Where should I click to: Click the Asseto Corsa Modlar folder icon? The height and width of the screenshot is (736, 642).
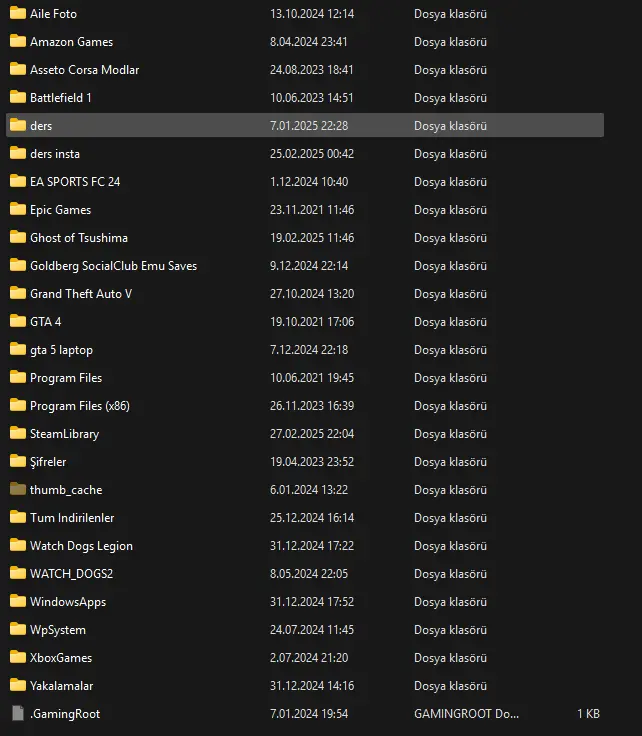(18, 69)
